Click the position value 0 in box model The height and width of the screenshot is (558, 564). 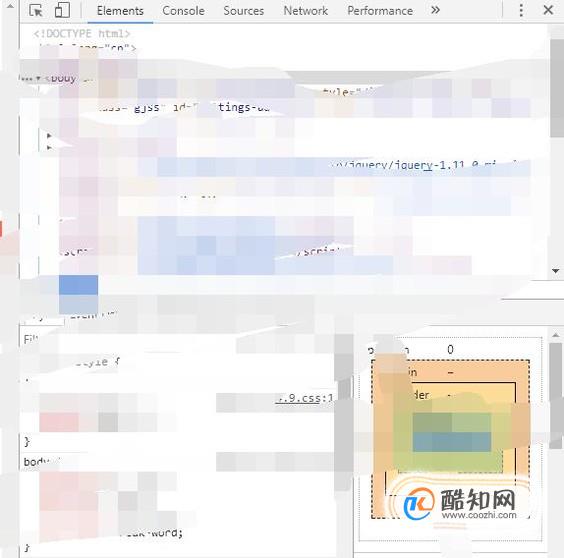click(x=450, y=349)
